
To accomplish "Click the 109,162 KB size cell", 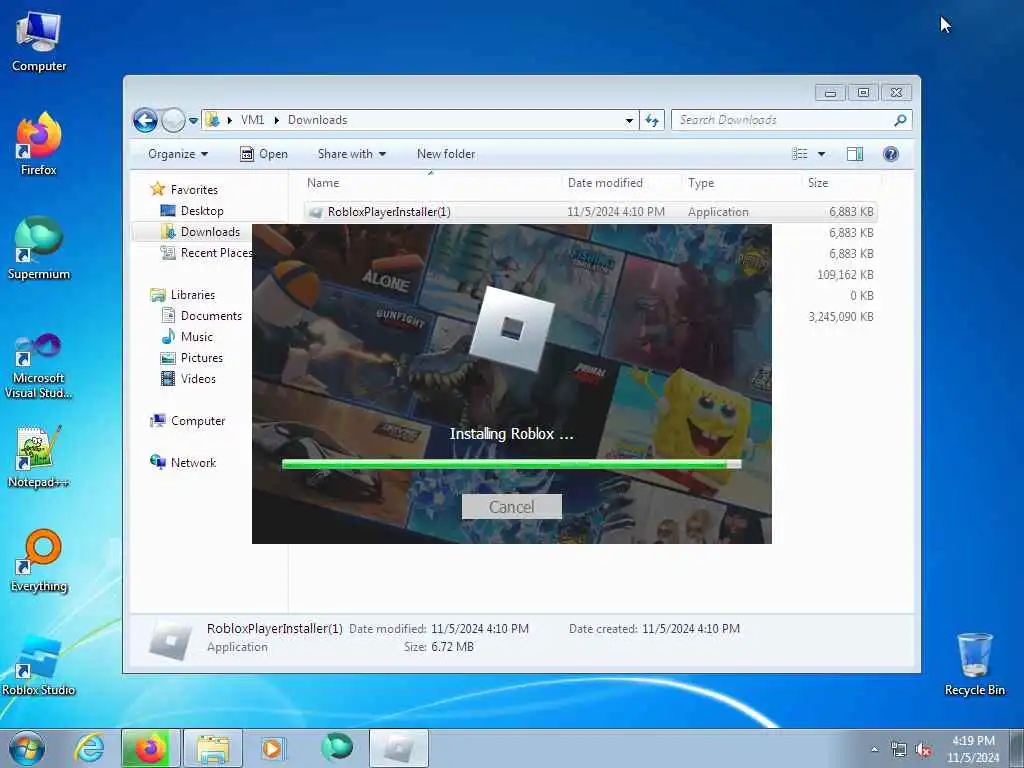I will pos(845,275).
